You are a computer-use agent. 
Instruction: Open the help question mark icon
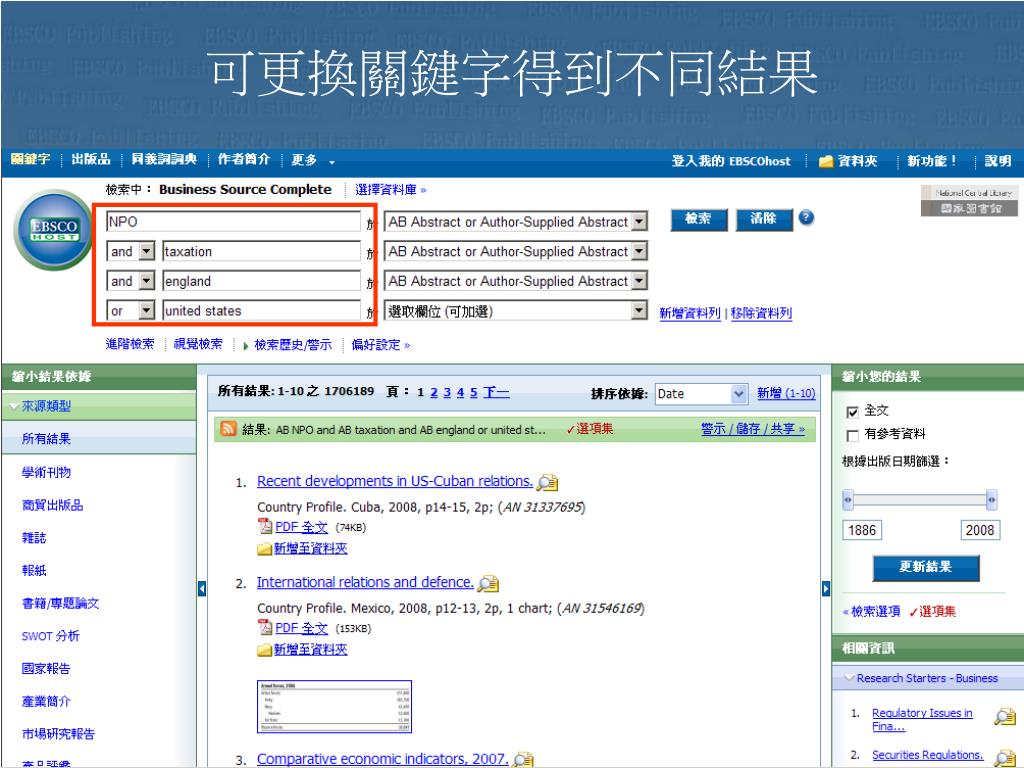[807, 217]
